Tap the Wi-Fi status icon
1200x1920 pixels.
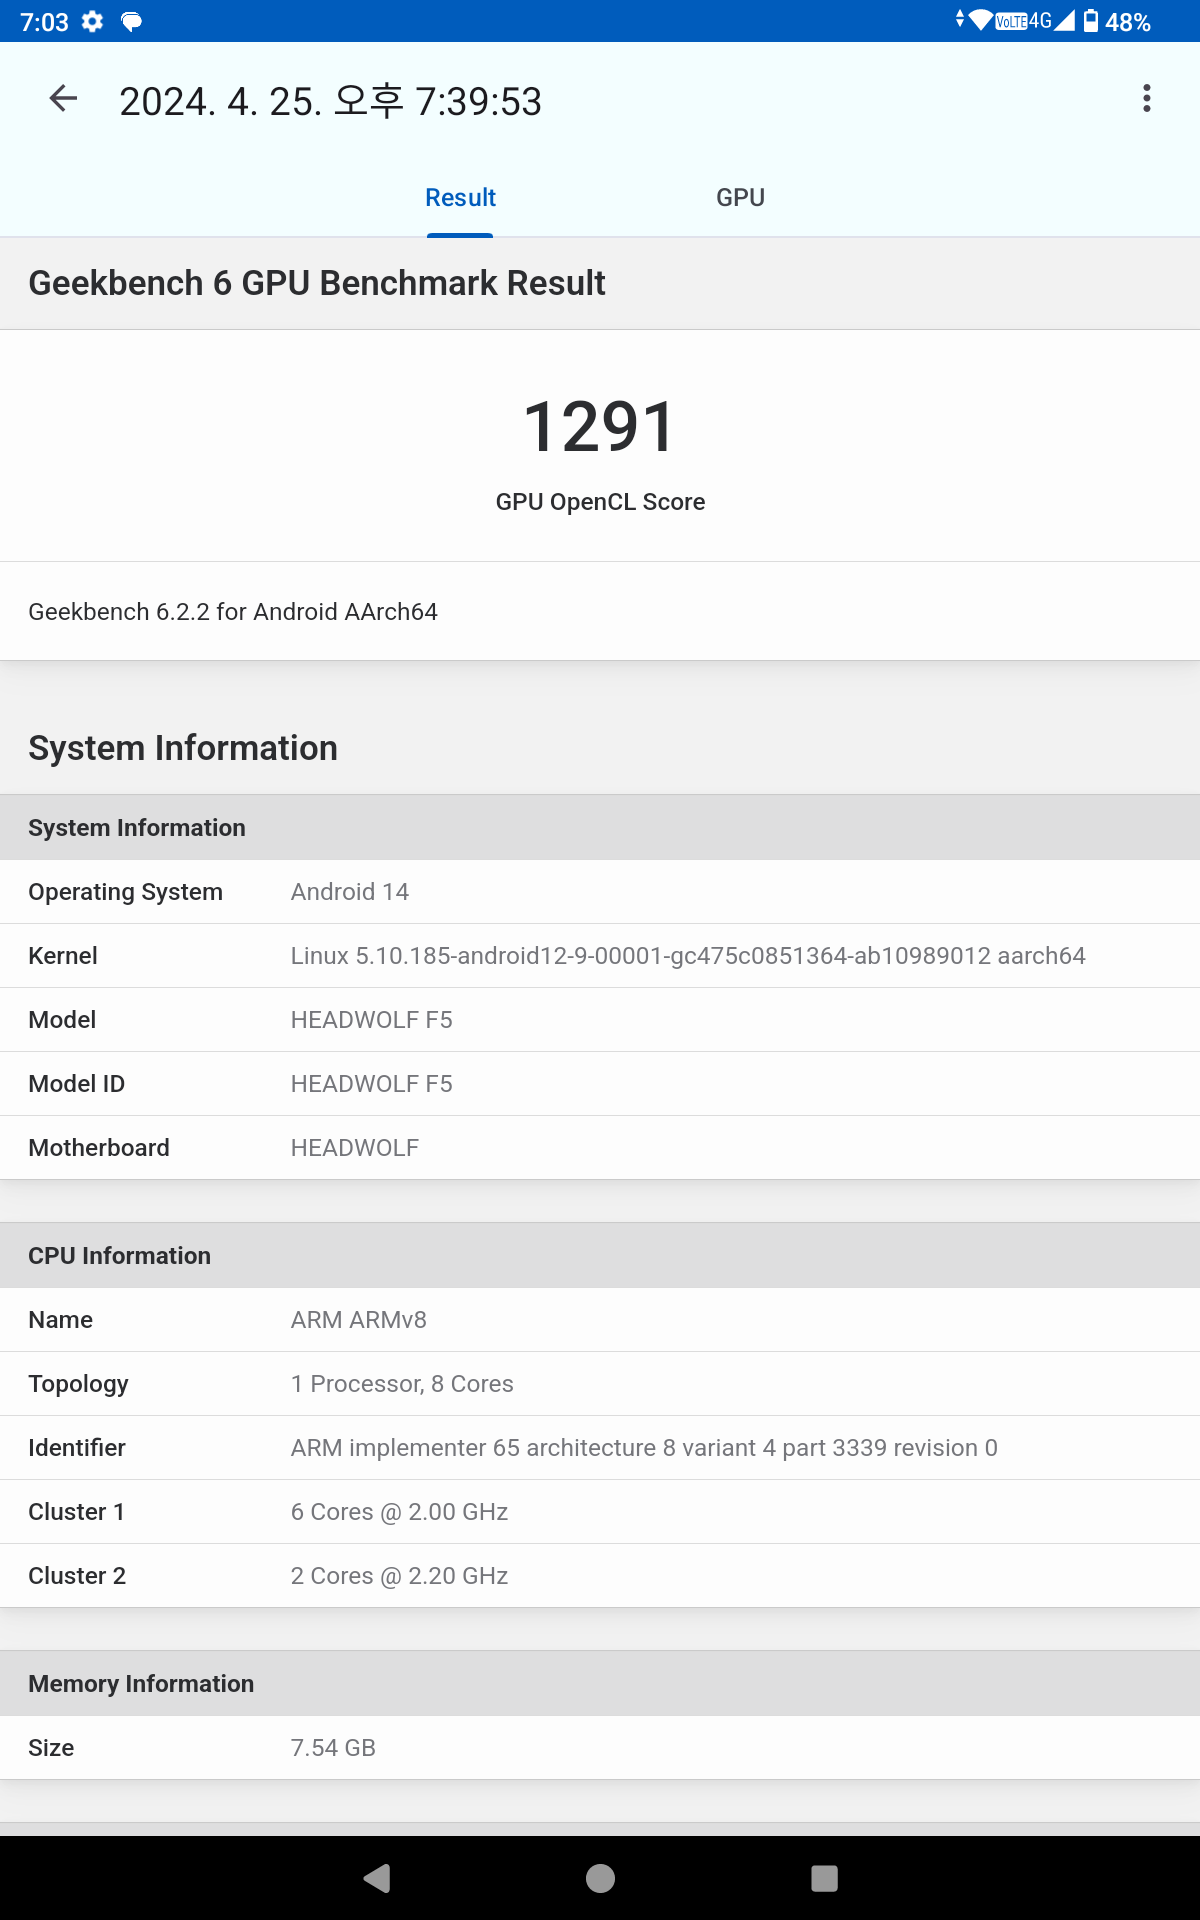981,20
